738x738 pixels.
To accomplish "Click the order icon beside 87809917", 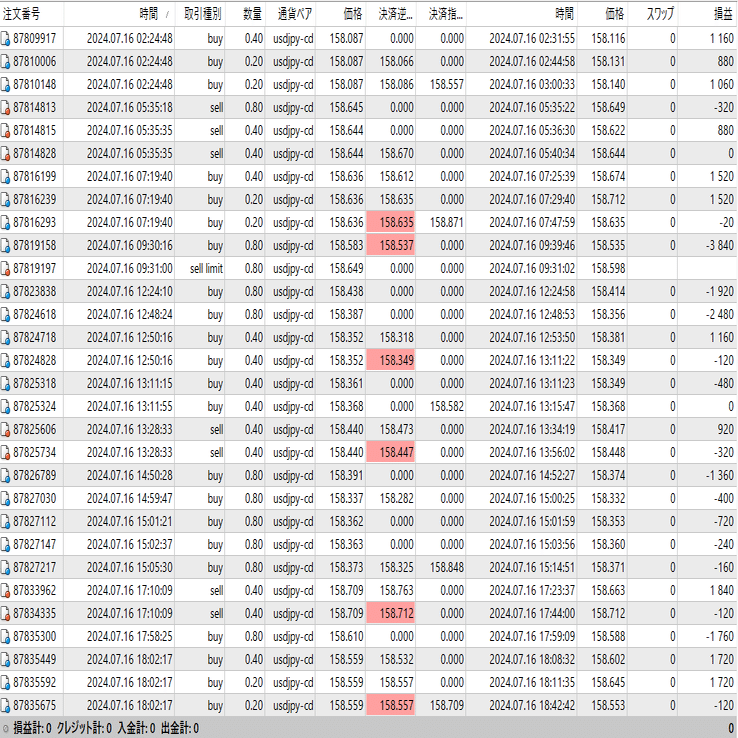I will click(x=5, y=39).
